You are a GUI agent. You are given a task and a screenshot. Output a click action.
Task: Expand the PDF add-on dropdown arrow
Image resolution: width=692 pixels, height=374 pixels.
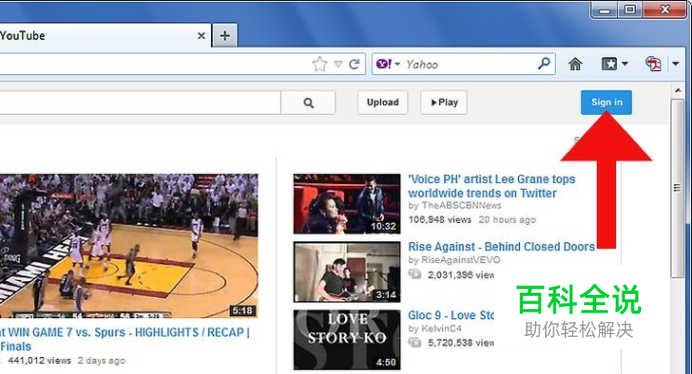click(x=676, y=64)
